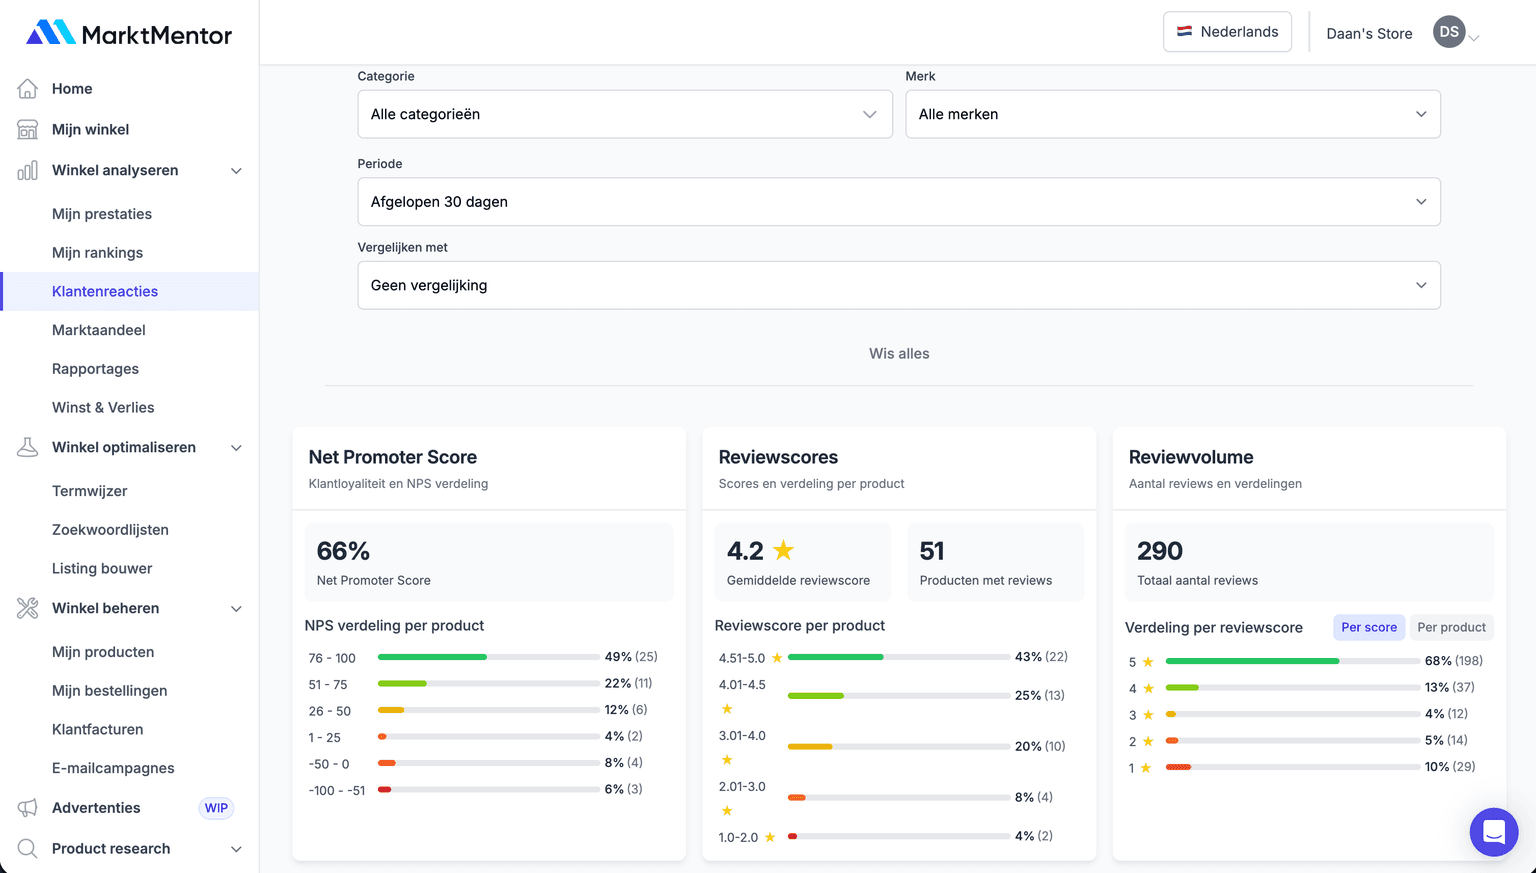Screen dimensions: 1536x873
Task: Expand the Periode selector
Action: (x=898, y=201)
